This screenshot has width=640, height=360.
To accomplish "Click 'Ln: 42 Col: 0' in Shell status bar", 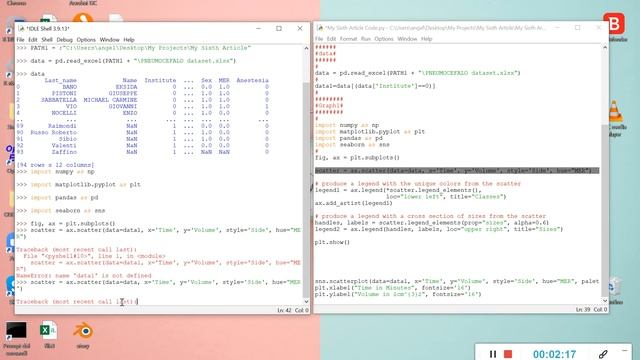I will point(293,310).
